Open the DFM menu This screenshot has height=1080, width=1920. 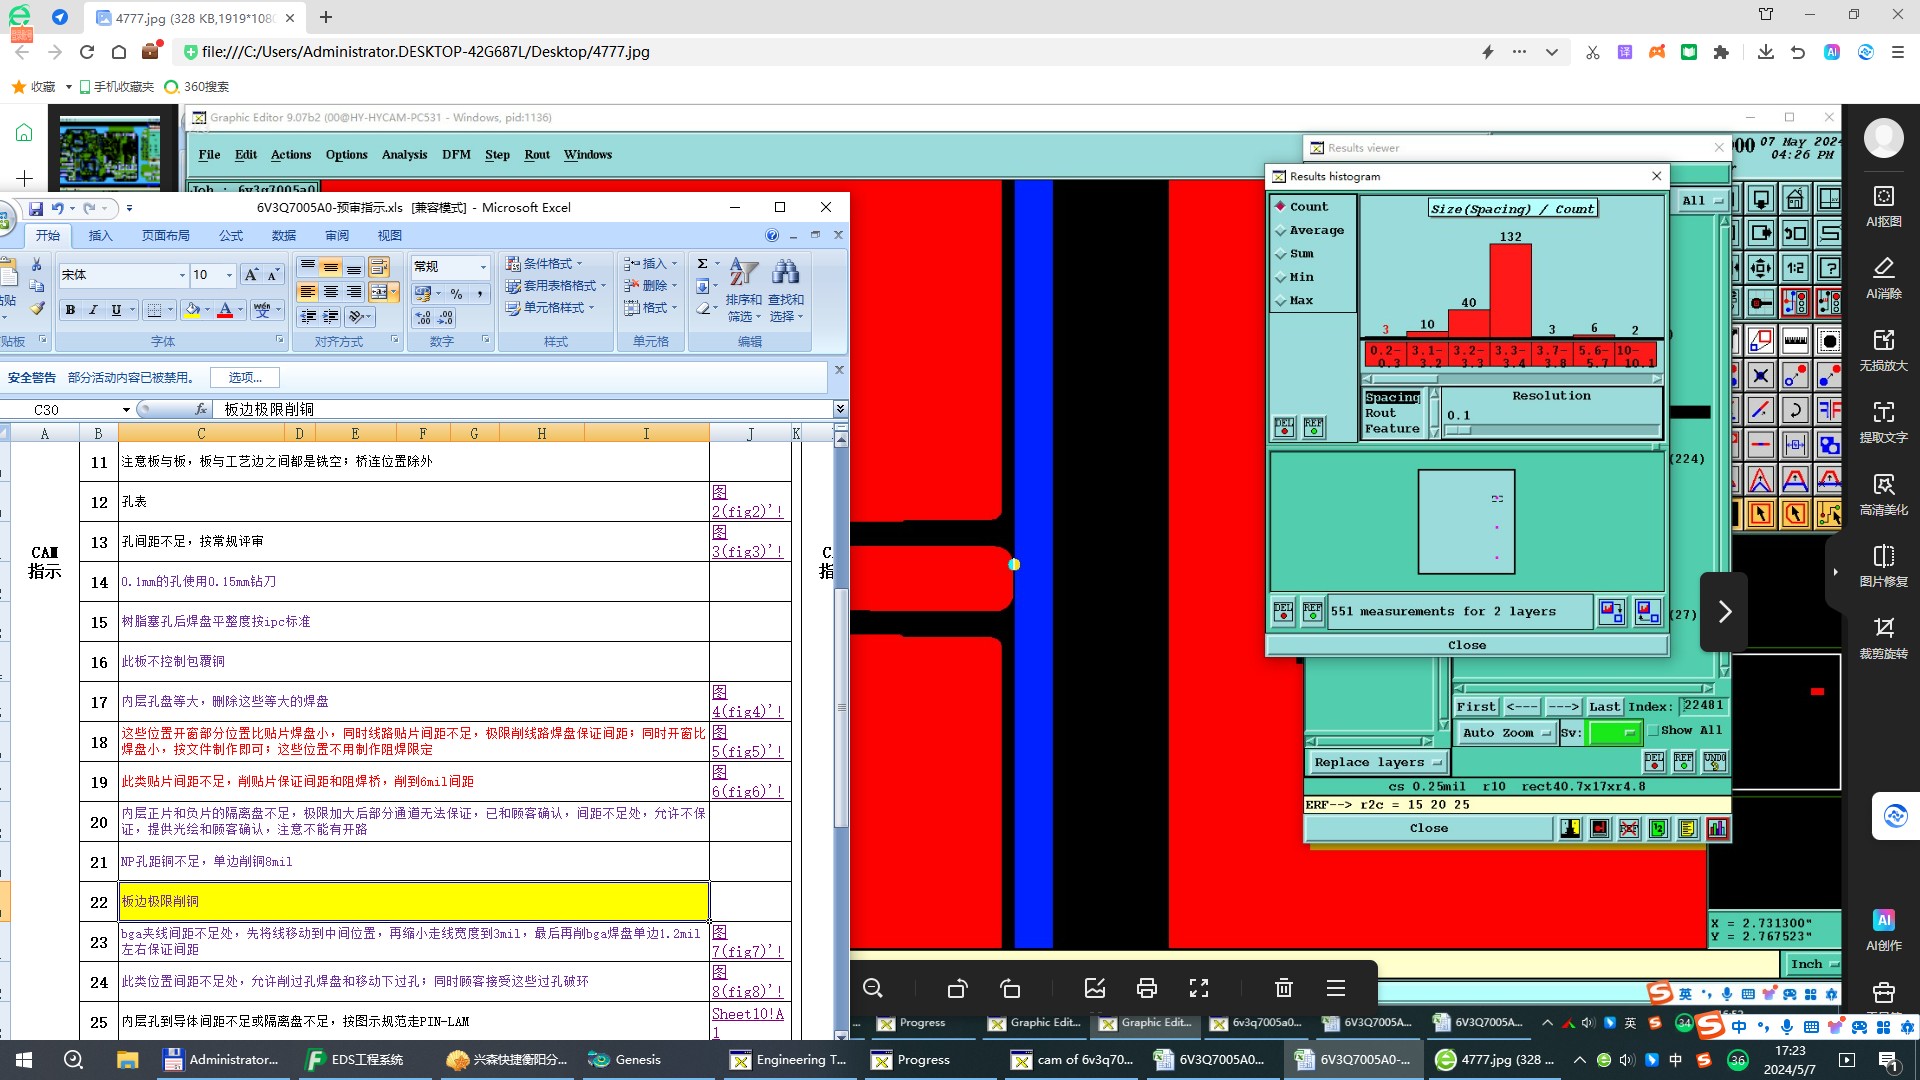[x=456, y=155]
